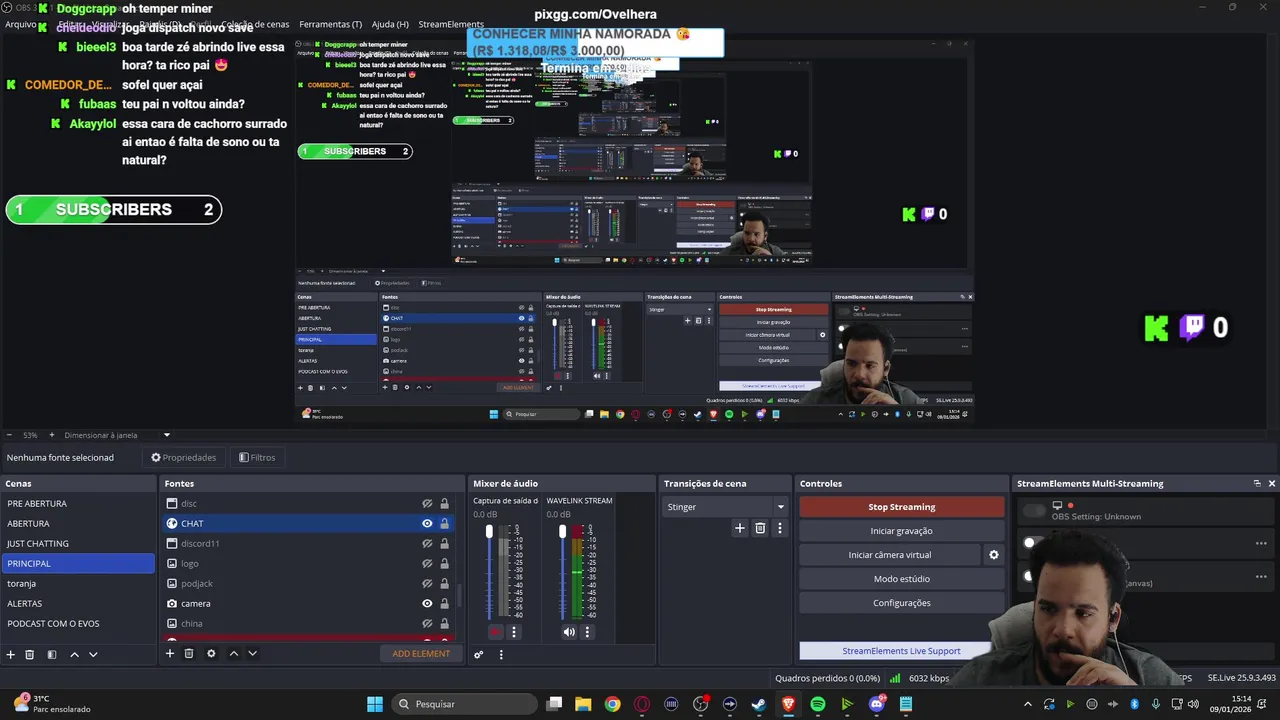1280x720 pixels.
Task: Open StreamElements Live Support link
Action: pyautogui.click(x=901, y=651)
